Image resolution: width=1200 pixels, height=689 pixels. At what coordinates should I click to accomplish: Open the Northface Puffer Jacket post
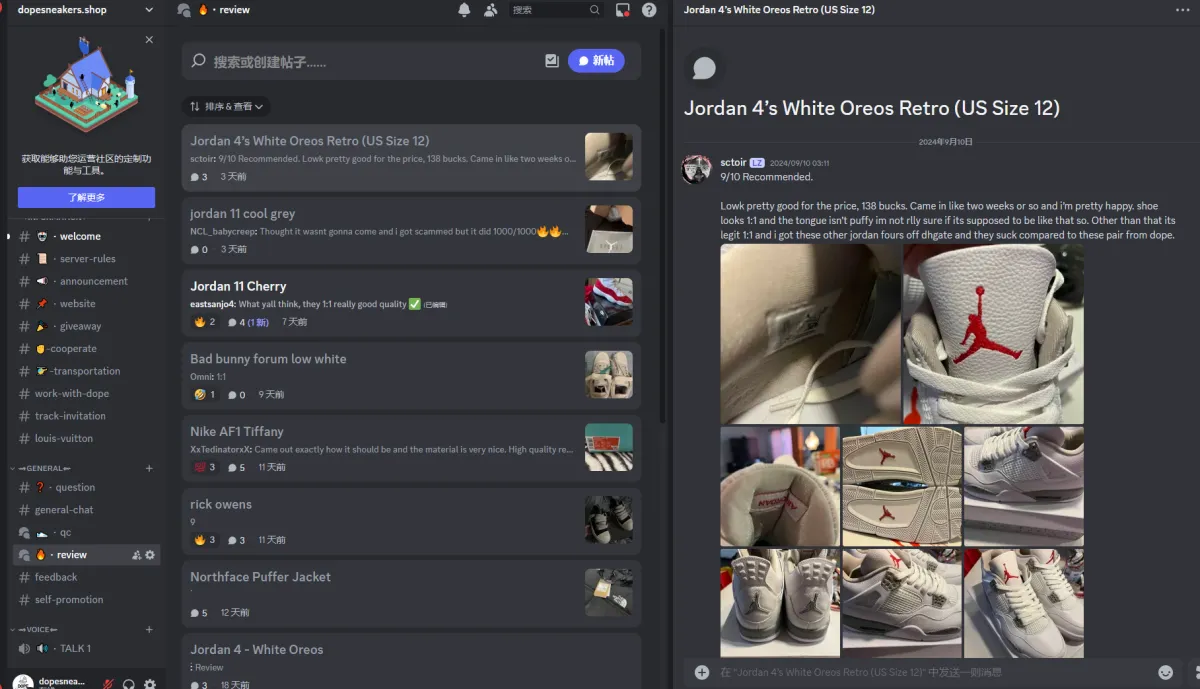tap(411, 593)
